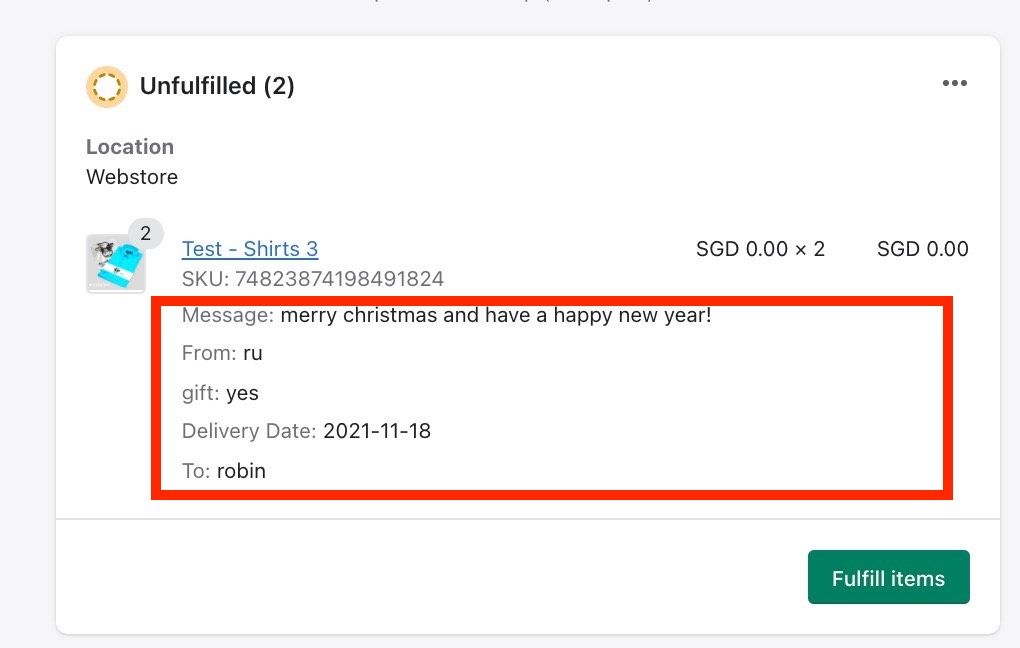This screenshot has width=1020, height=648.
Task: Open the shirt product thumbnail image
Action: [114, 265]
